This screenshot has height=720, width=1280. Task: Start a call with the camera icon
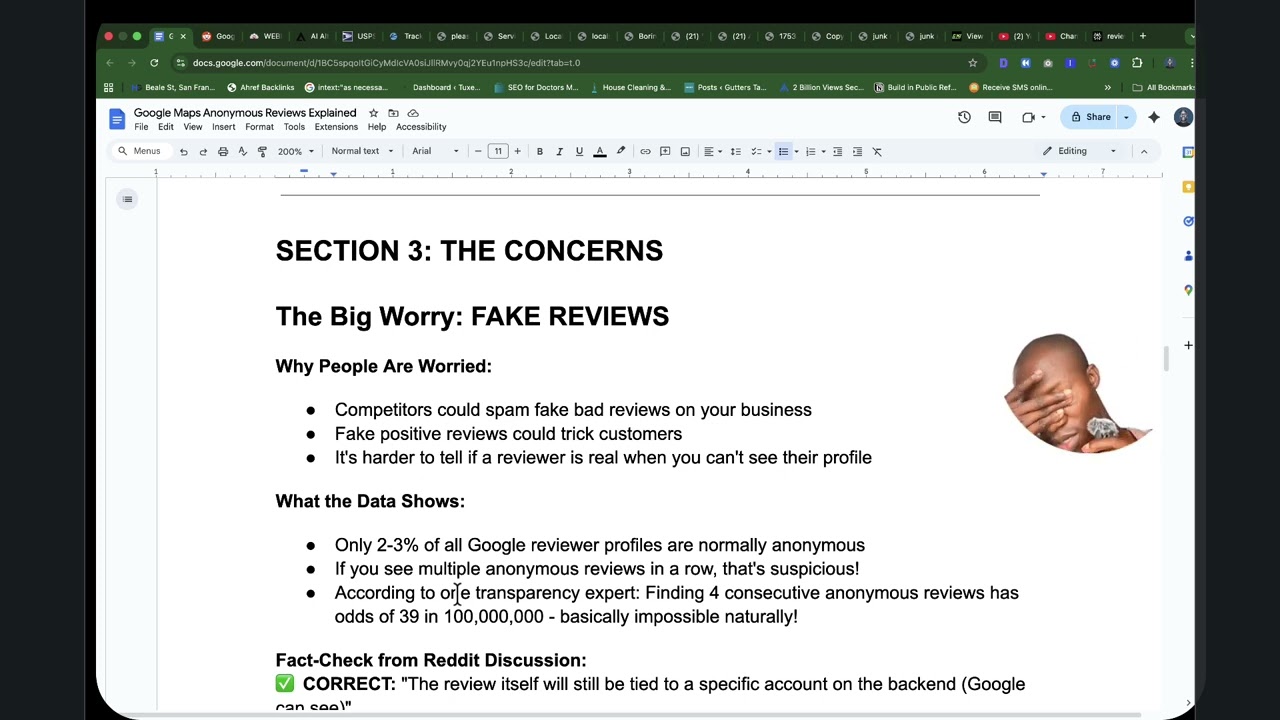tap(1029, 117)
